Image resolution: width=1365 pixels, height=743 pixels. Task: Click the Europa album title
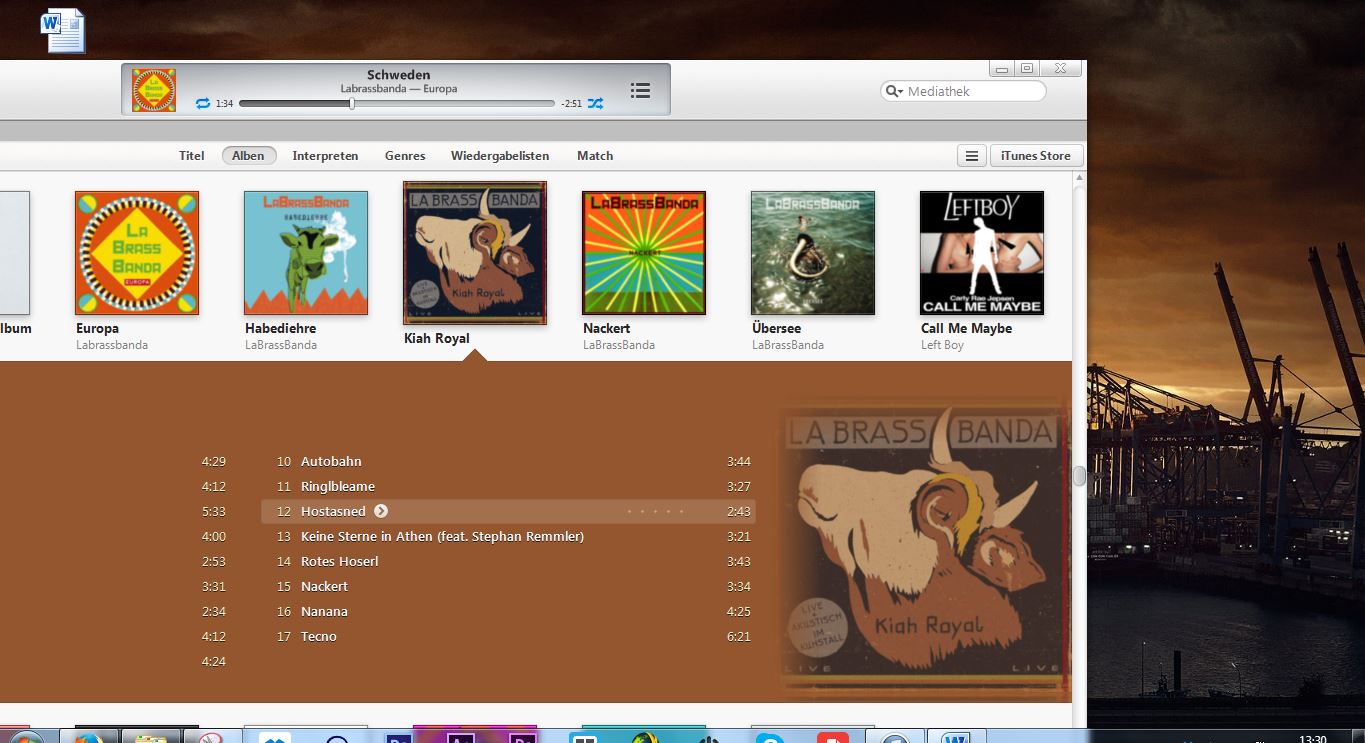click(x=97, y=328)
